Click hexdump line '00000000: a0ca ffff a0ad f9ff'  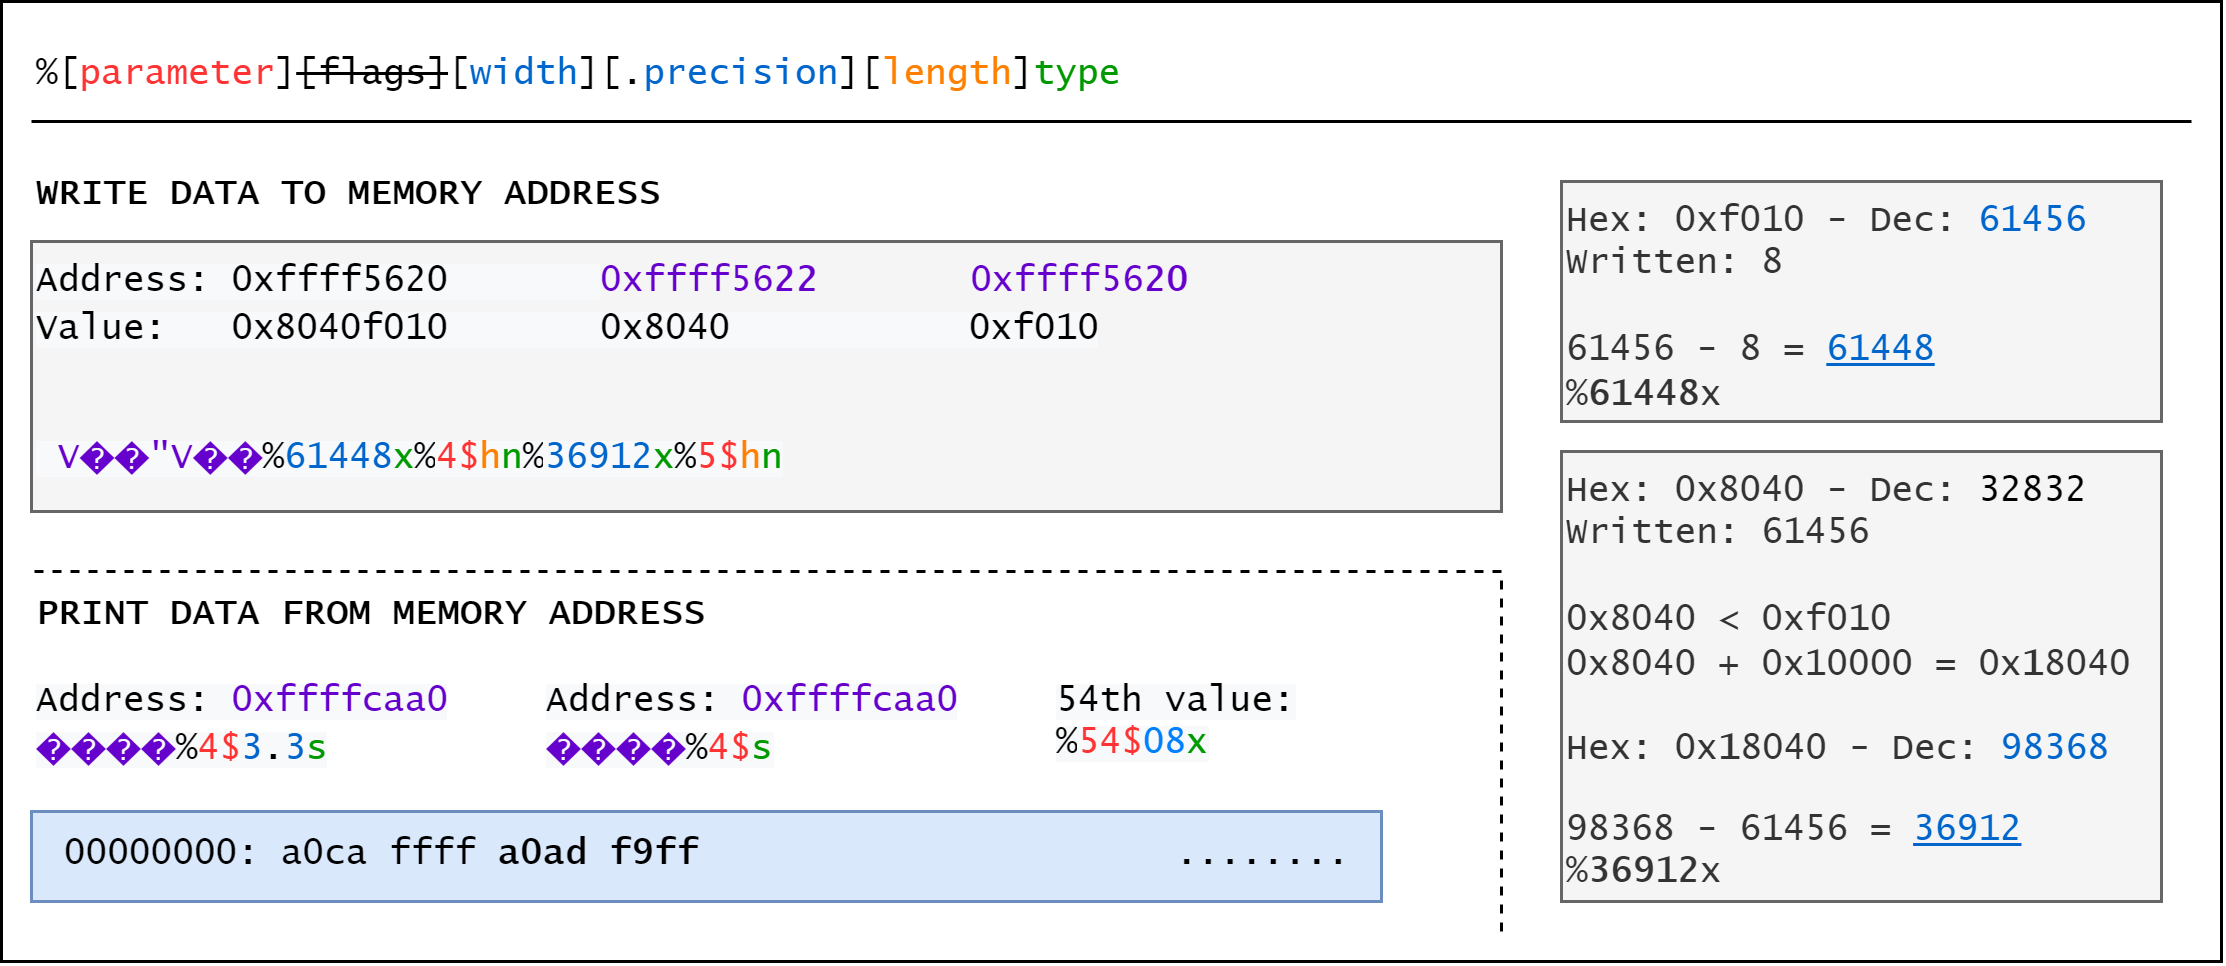tap(381, 852)
